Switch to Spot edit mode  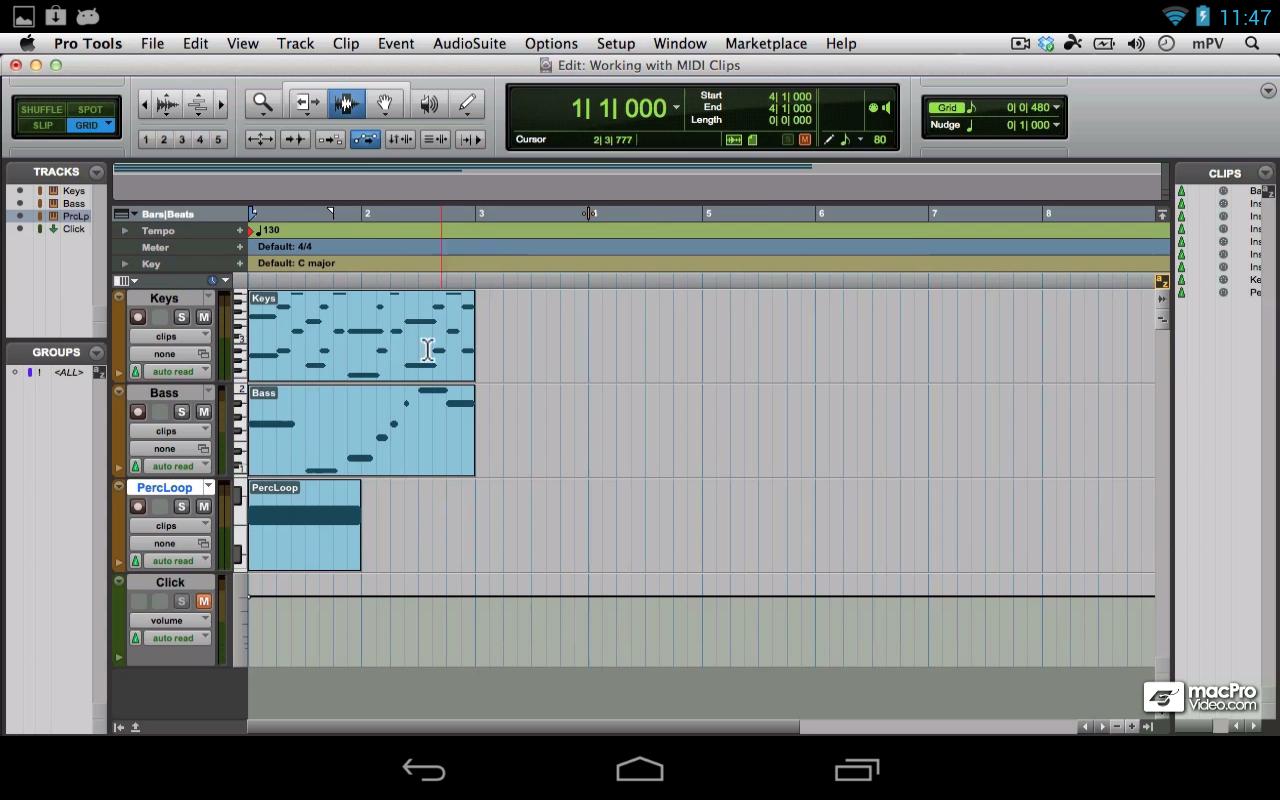coord(90,109)
